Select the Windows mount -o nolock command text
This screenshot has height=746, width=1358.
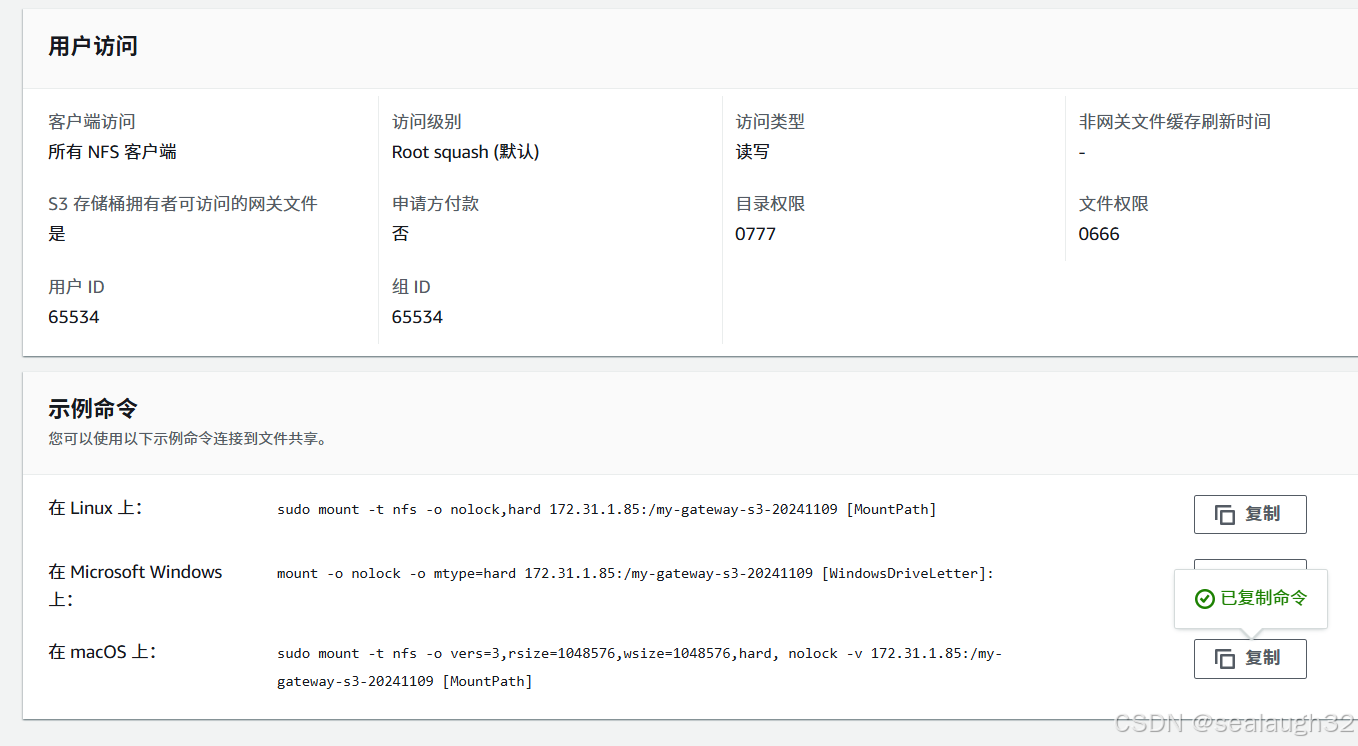click(x=636, y=573)
